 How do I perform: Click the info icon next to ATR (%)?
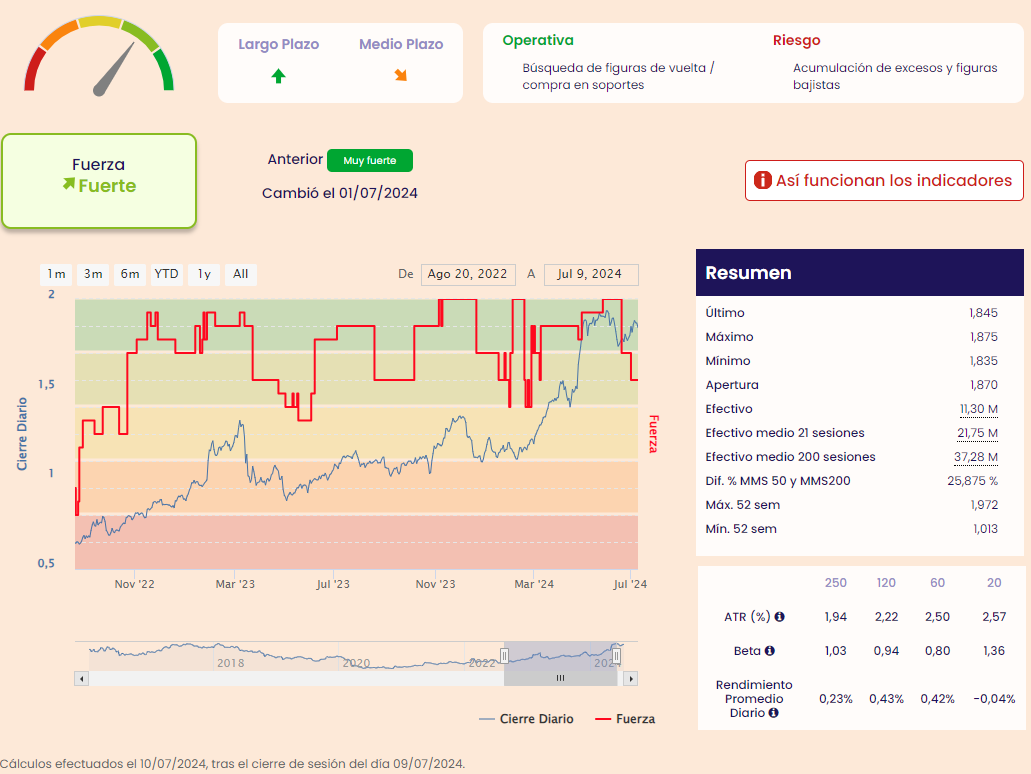coord(779,617)
